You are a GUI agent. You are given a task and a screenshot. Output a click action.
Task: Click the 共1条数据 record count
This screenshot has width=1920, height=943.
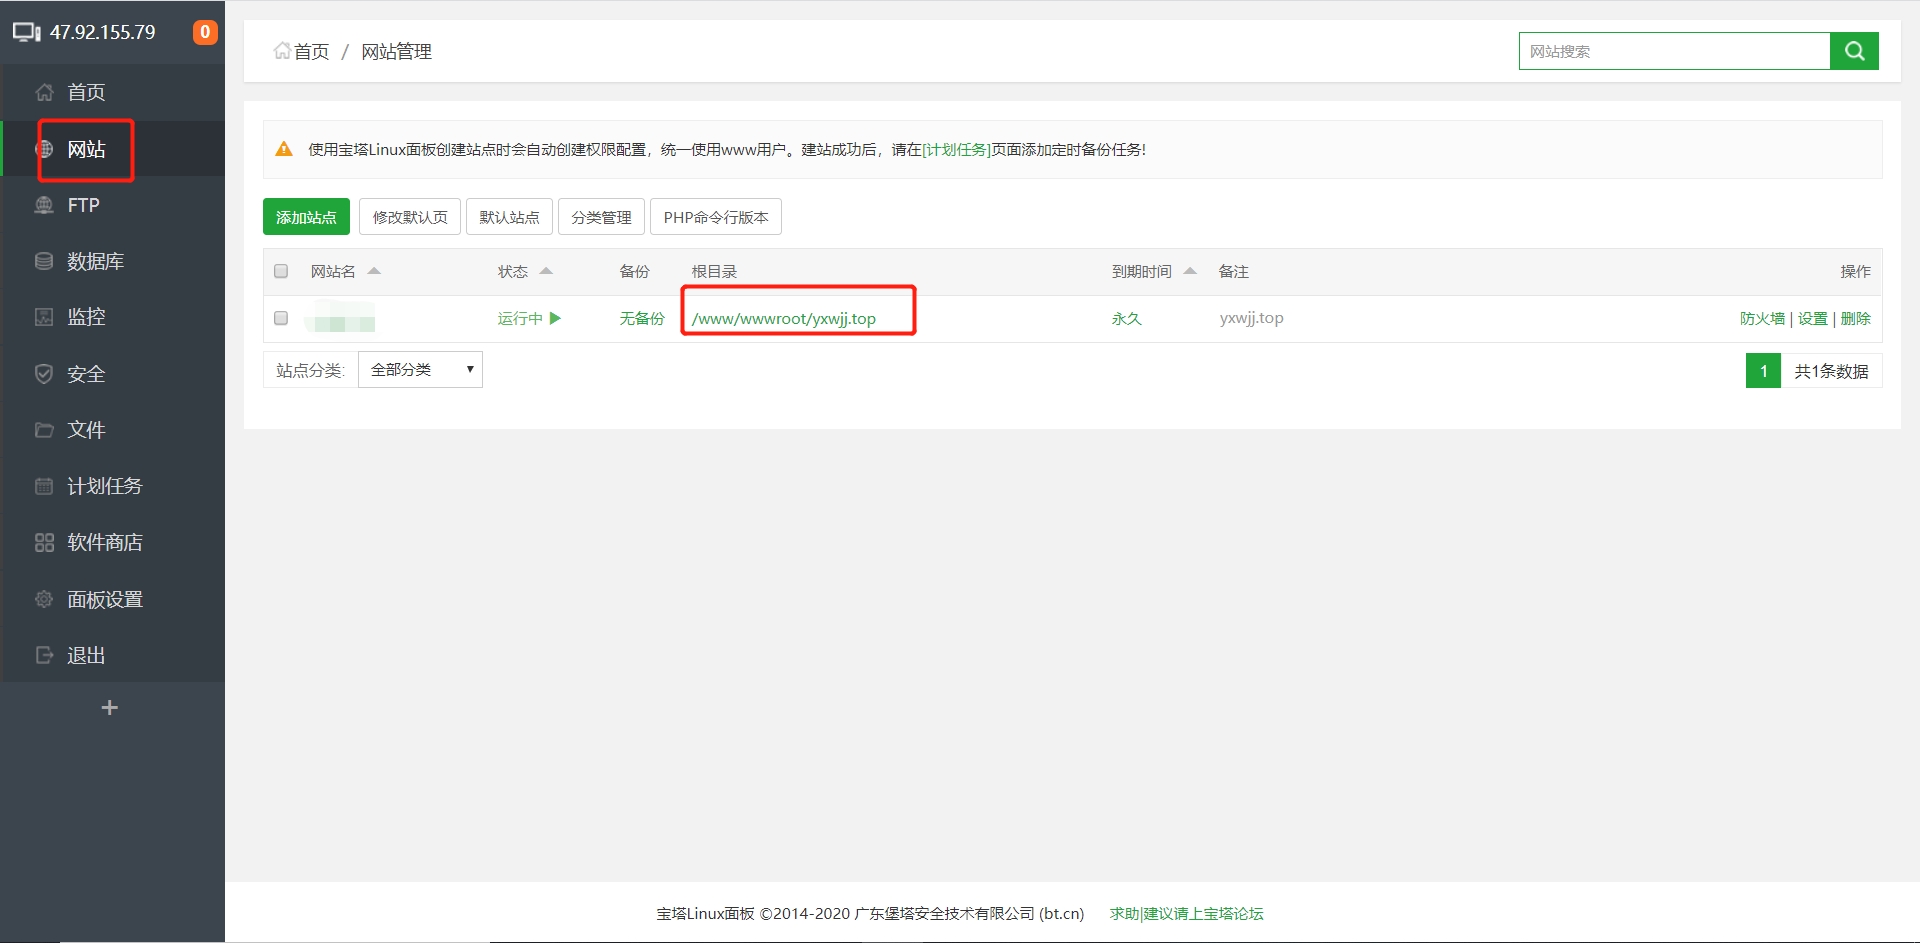pyautogui.click(x=1831, y=371)
